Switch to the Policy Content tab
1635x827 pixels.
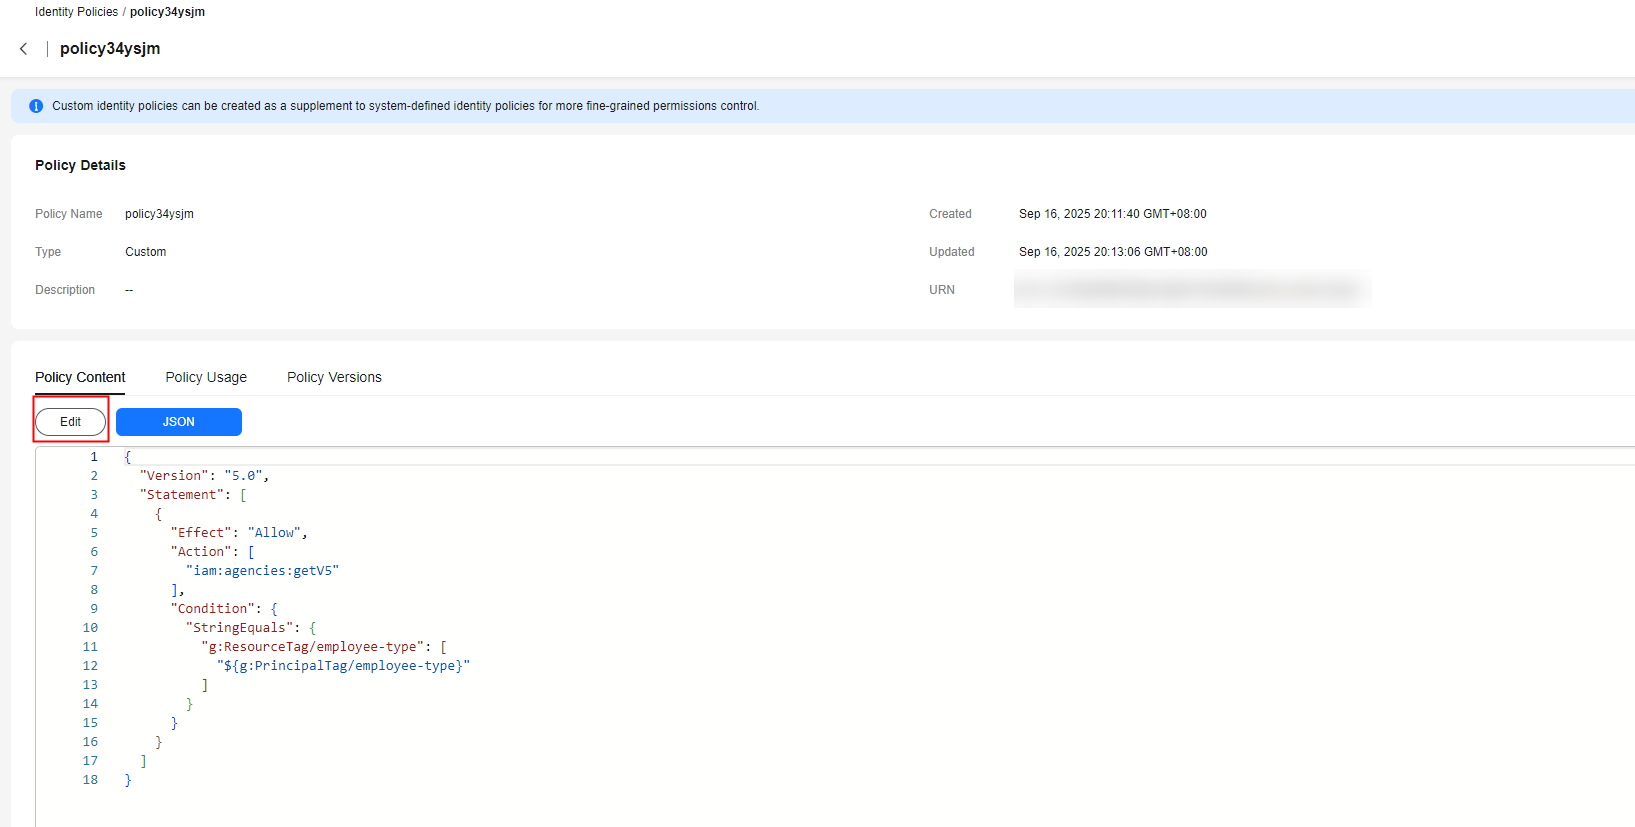tap(80, 377)
